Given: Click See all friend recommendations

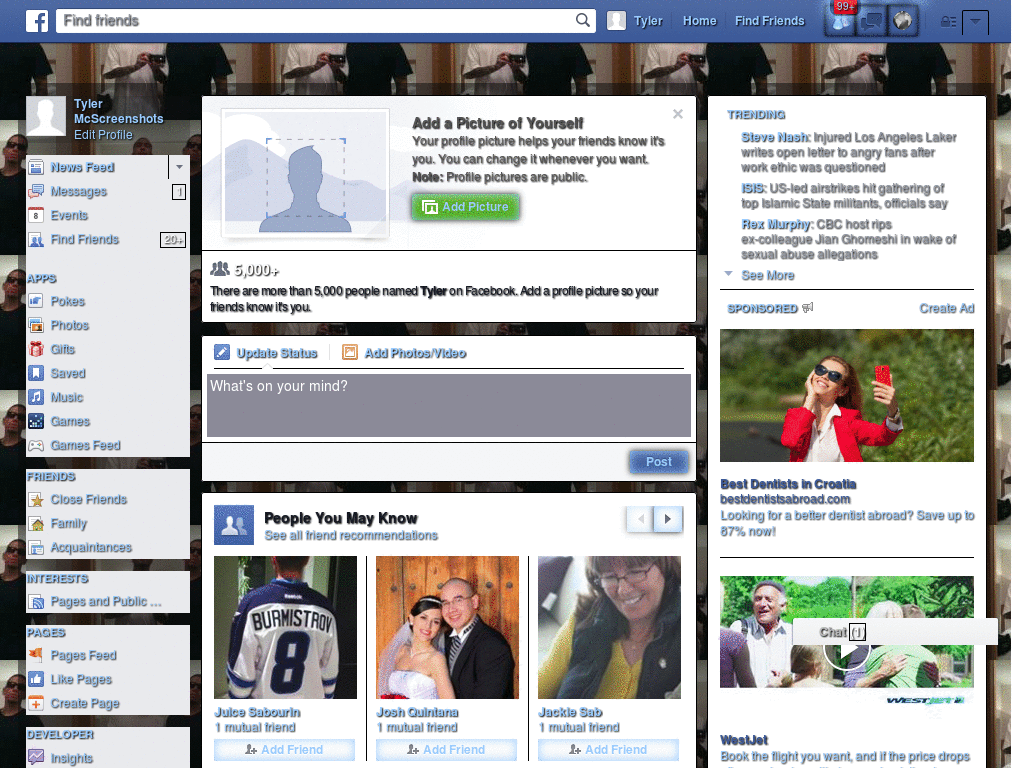Looking at the screenshot, I should (351, 536).
